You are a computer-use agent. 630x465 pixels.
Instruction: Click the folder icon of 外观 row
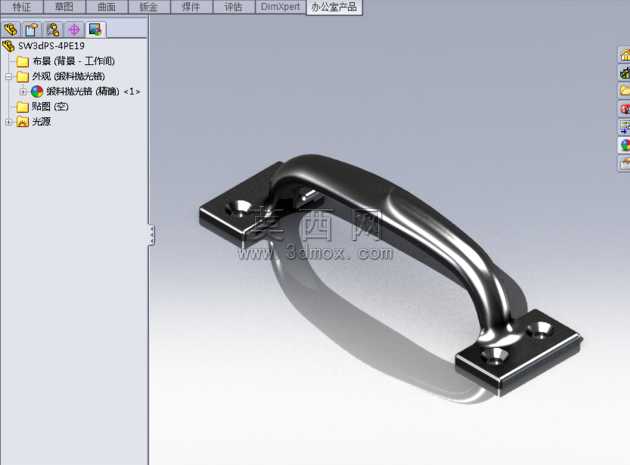pyautogui.click(x=22, y=76)
